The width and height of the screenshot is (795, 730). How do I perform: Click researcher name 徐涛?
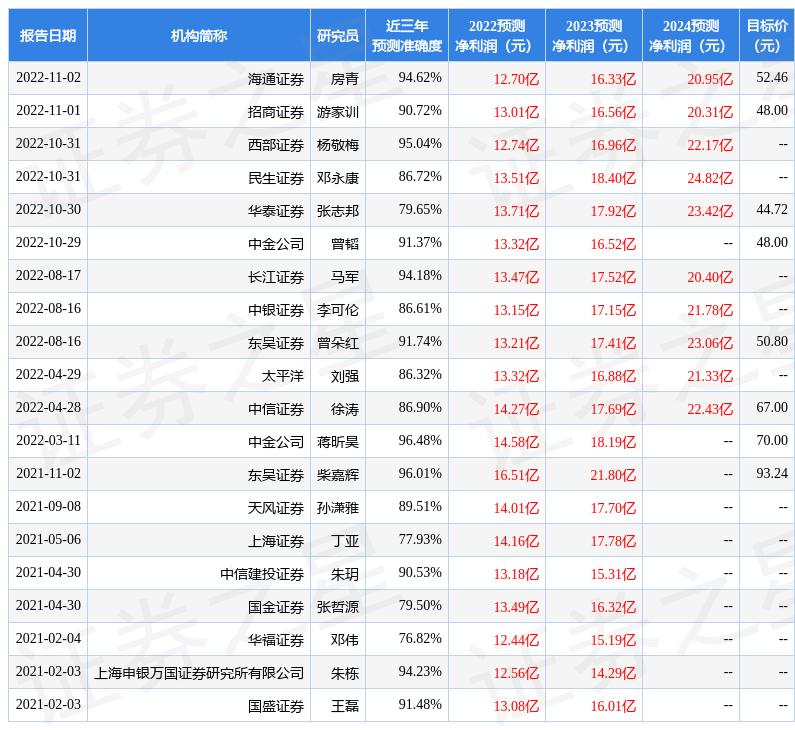pos(345,409)
